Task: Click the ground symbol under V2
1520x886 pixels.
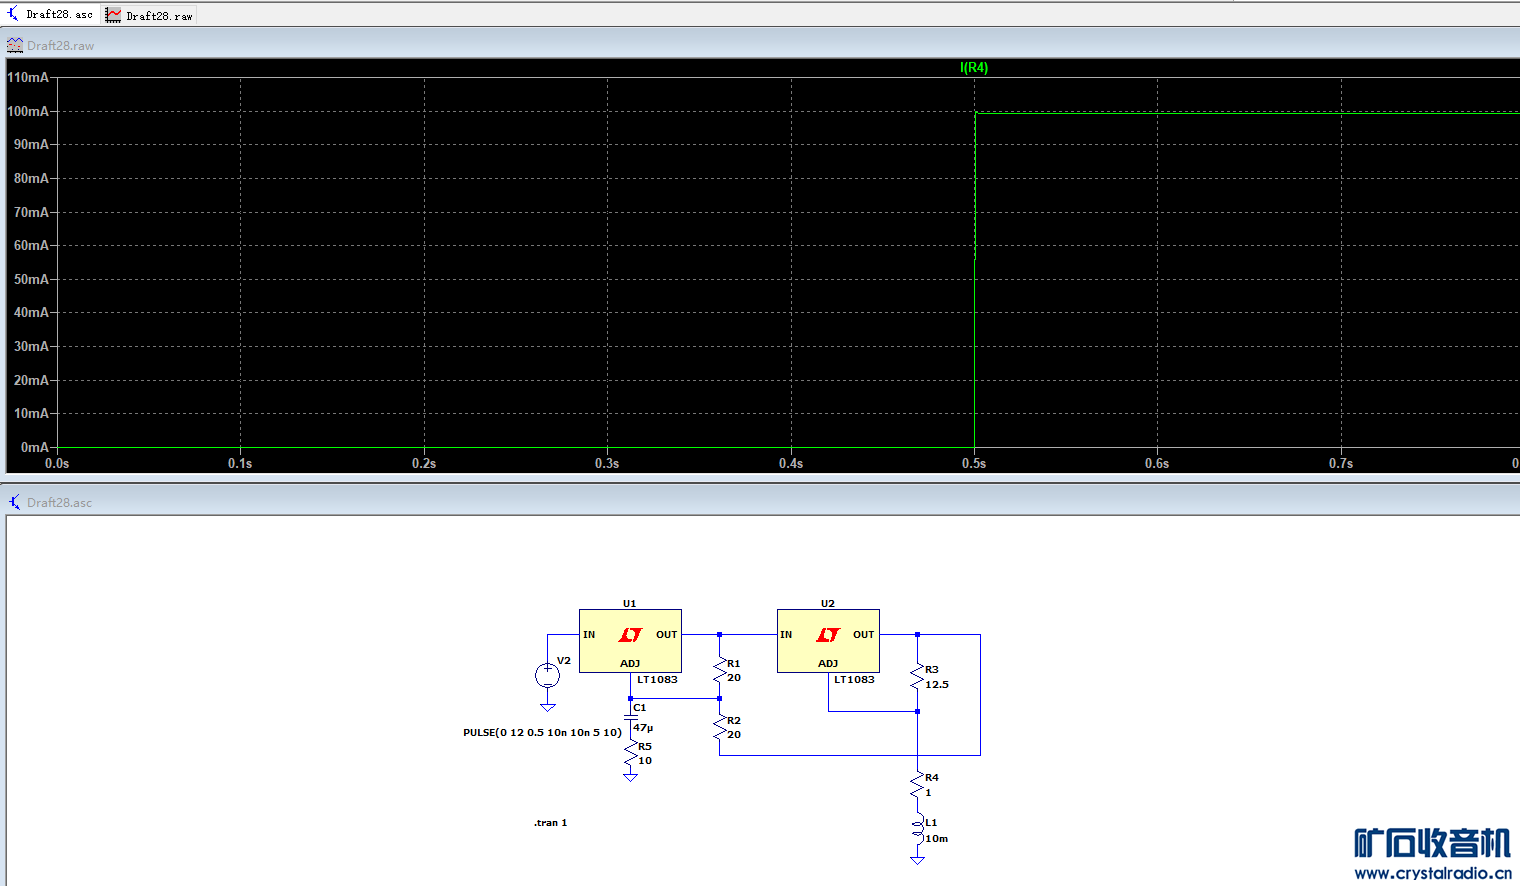Action: 547,707
